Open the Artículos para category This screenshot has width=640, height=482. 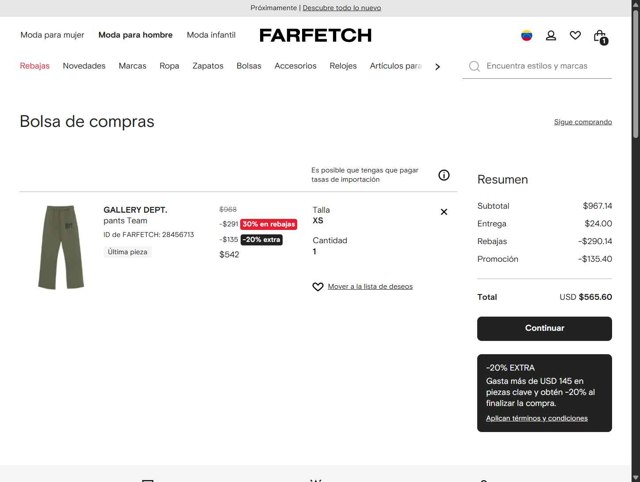396,66
